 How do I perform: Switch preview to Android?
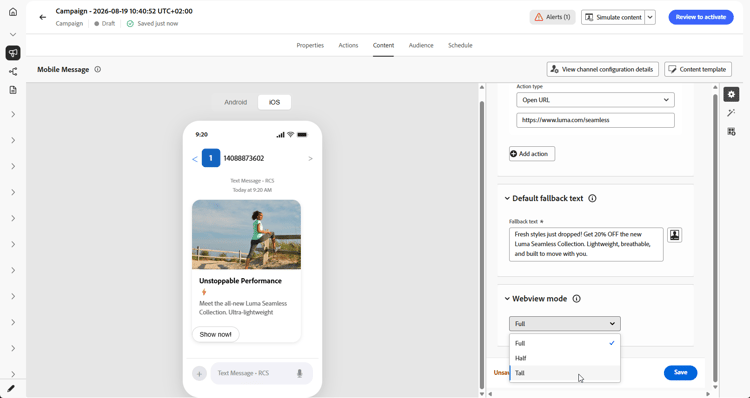(235, 102)
